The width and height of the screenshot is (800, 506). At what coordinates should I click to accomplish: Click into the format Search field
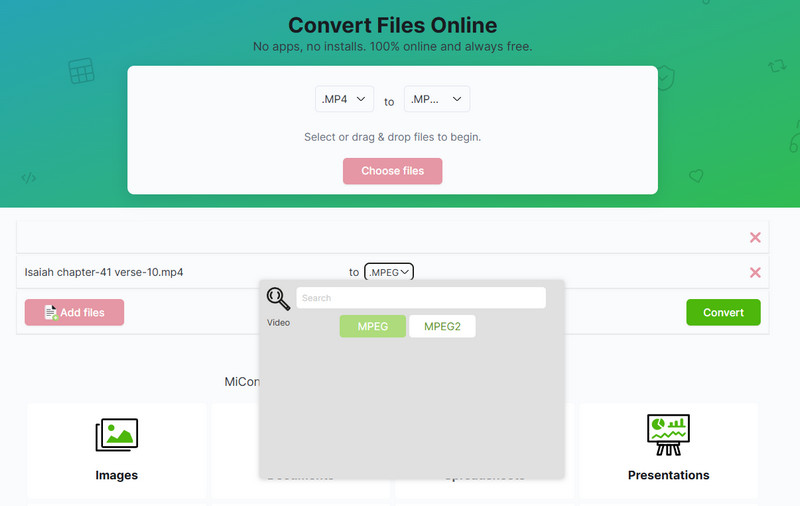[421, 298]
